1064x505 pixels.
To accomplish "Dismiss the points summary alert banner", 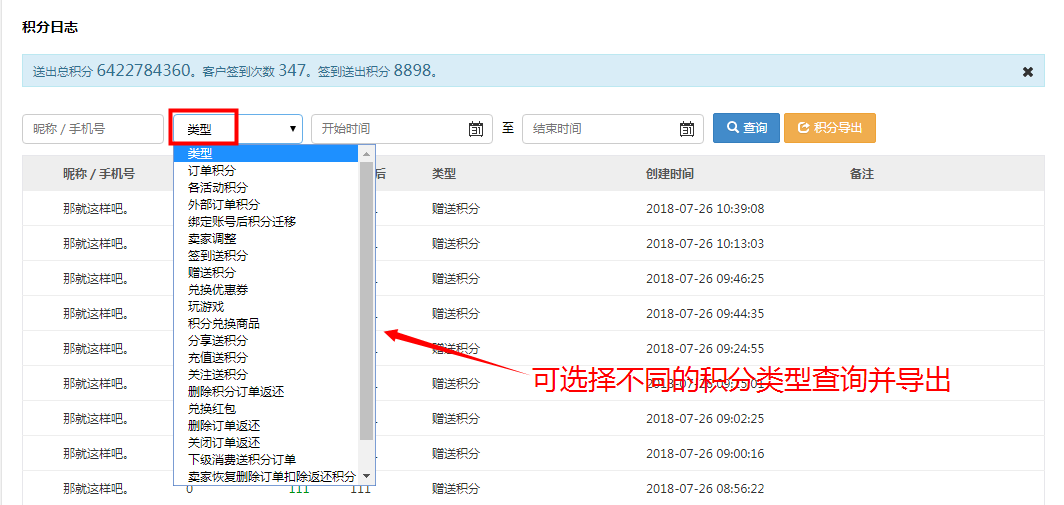I will pos(1027,71).
